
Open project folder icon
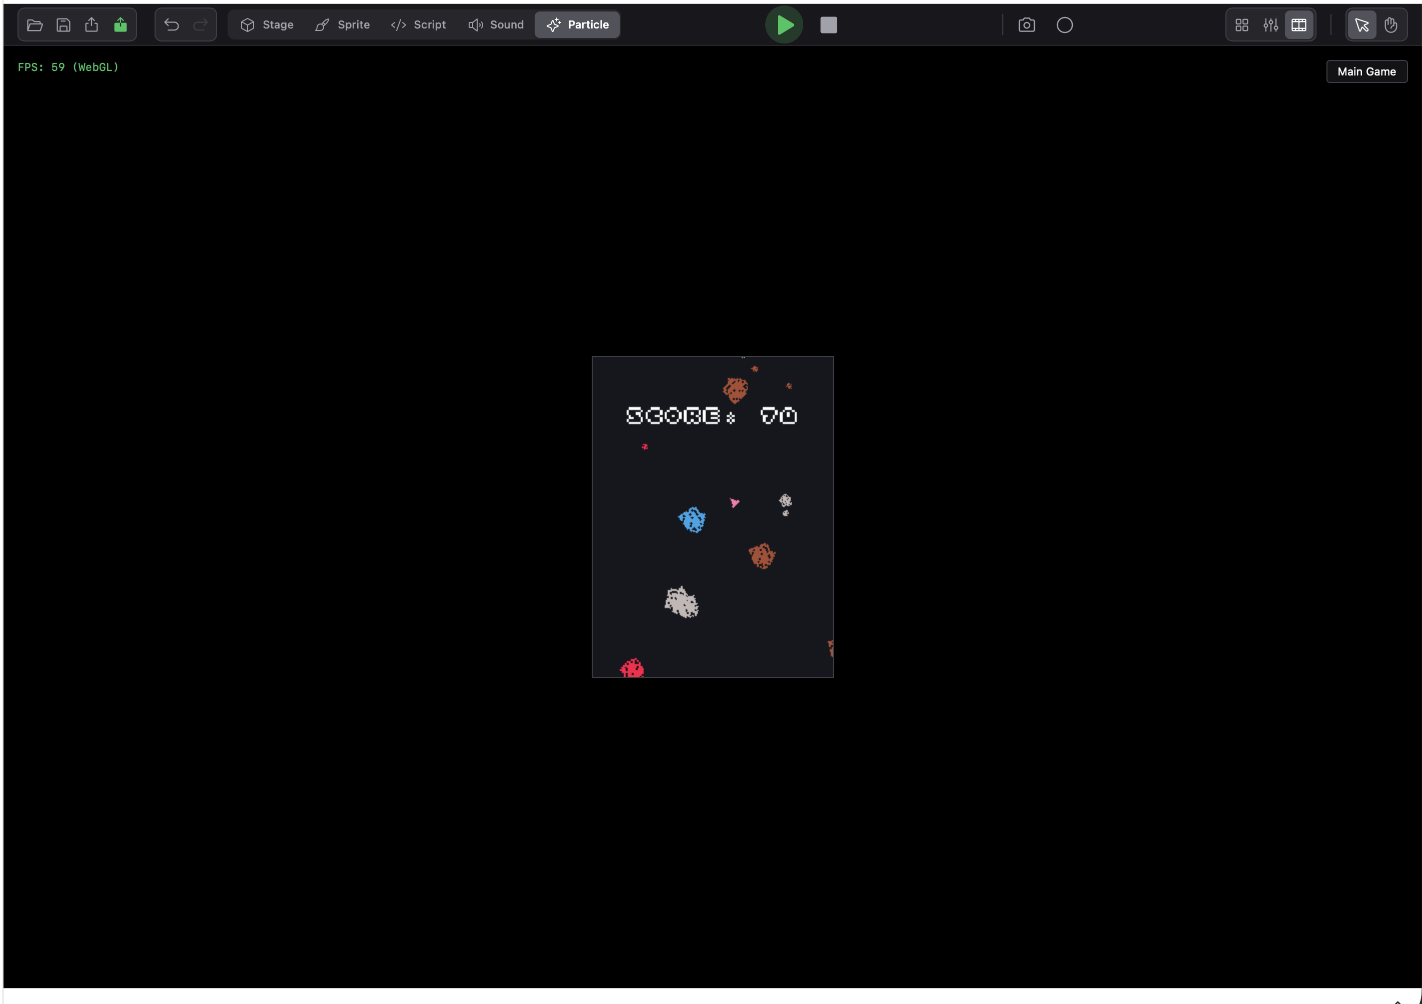[x=35, y=25]
